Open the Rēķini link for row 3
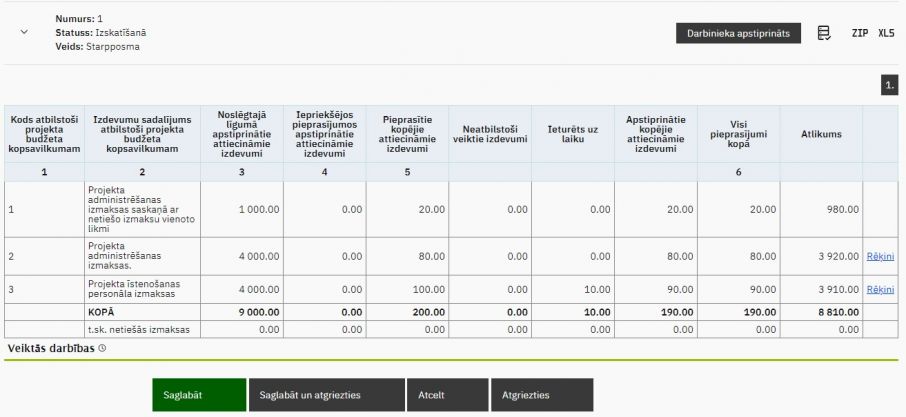 [880, 289]
